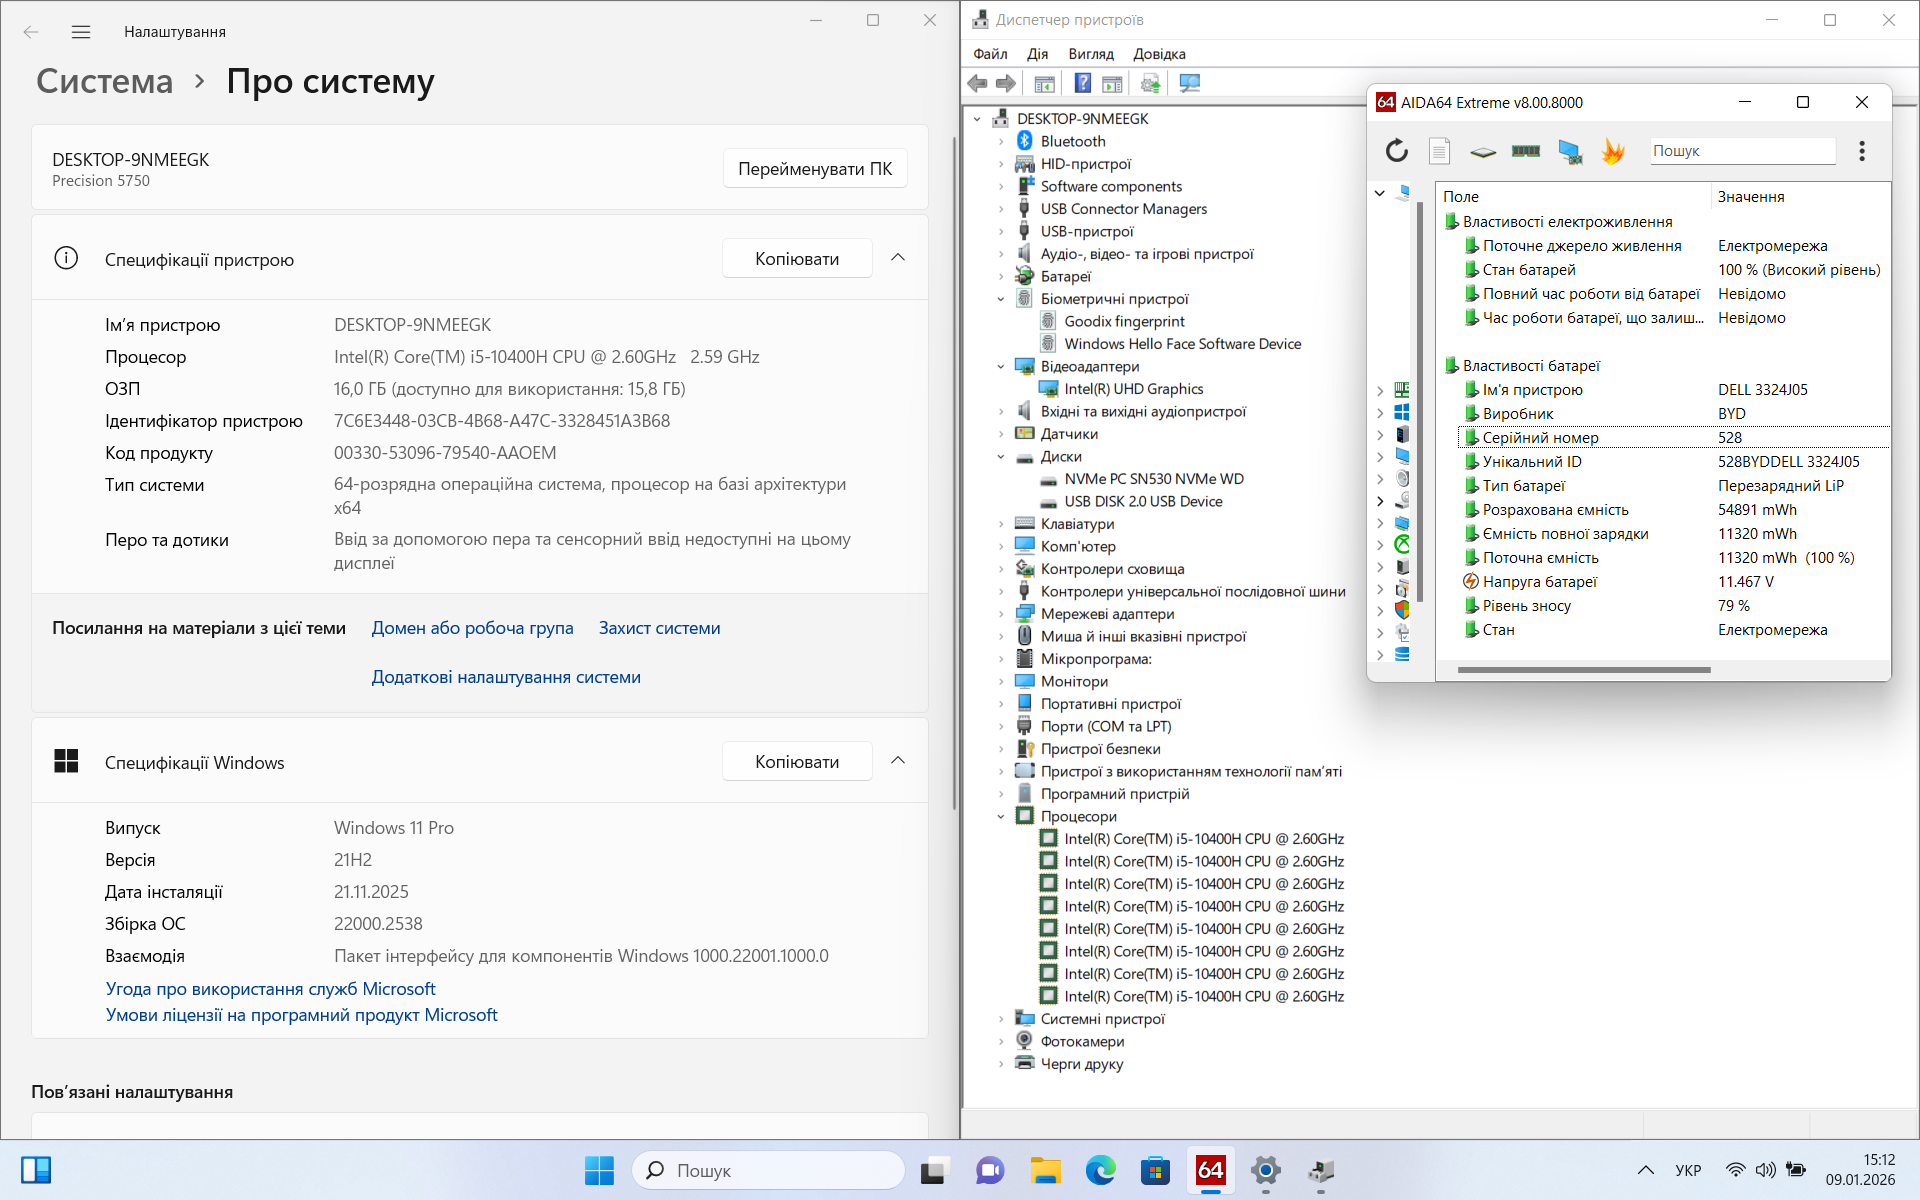Open the Вигляд menu in Device Manager
The image size is (1920, 1200).
click(1090, 54)
